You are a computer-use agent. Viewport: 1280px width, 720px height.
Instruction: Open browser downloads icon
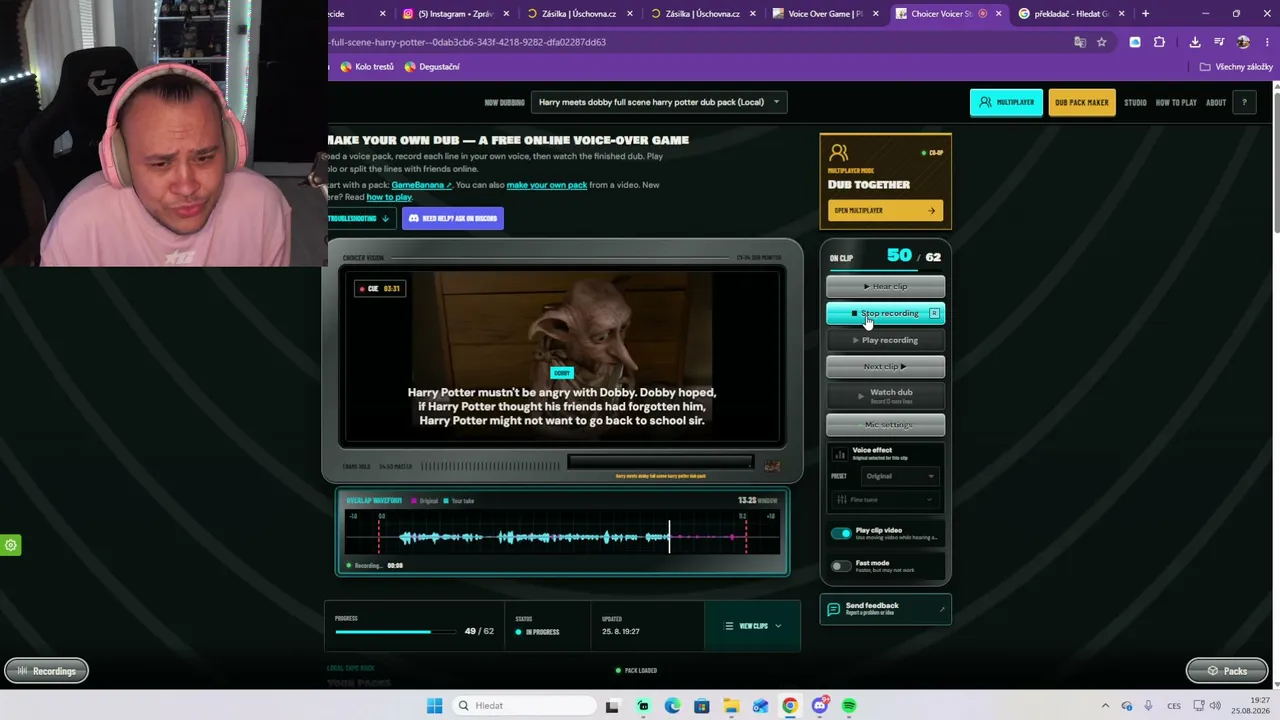click(x=1195, y=42)
